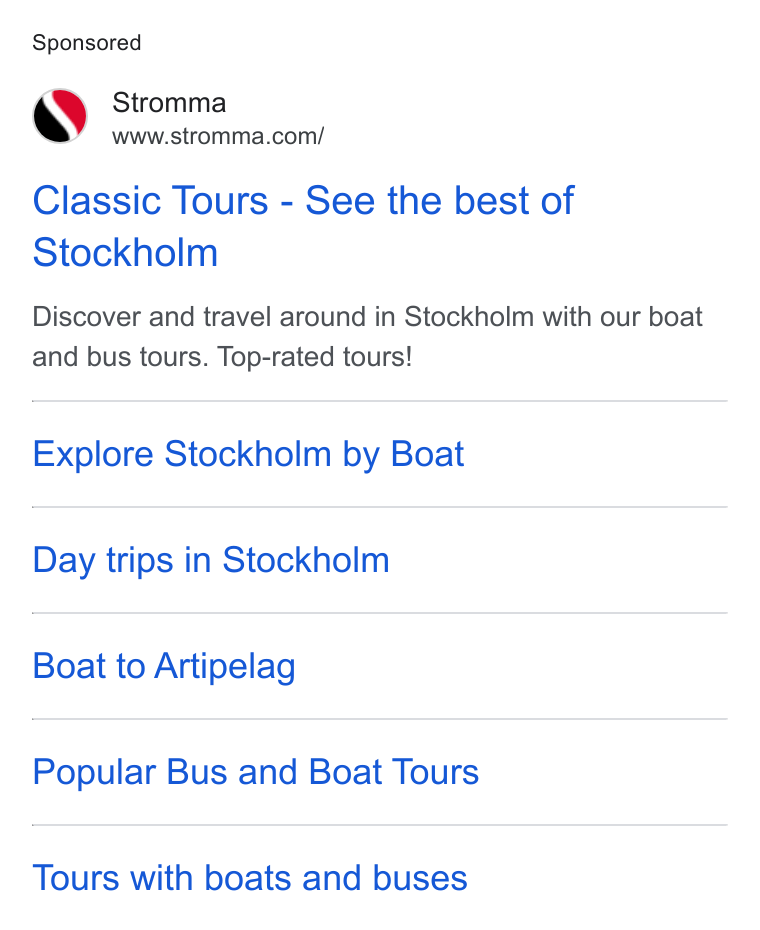Choose the Artipelag boat sitelink
Image resolution: width=760 pixels, height=930 pixels.
(x=164, y=666)
